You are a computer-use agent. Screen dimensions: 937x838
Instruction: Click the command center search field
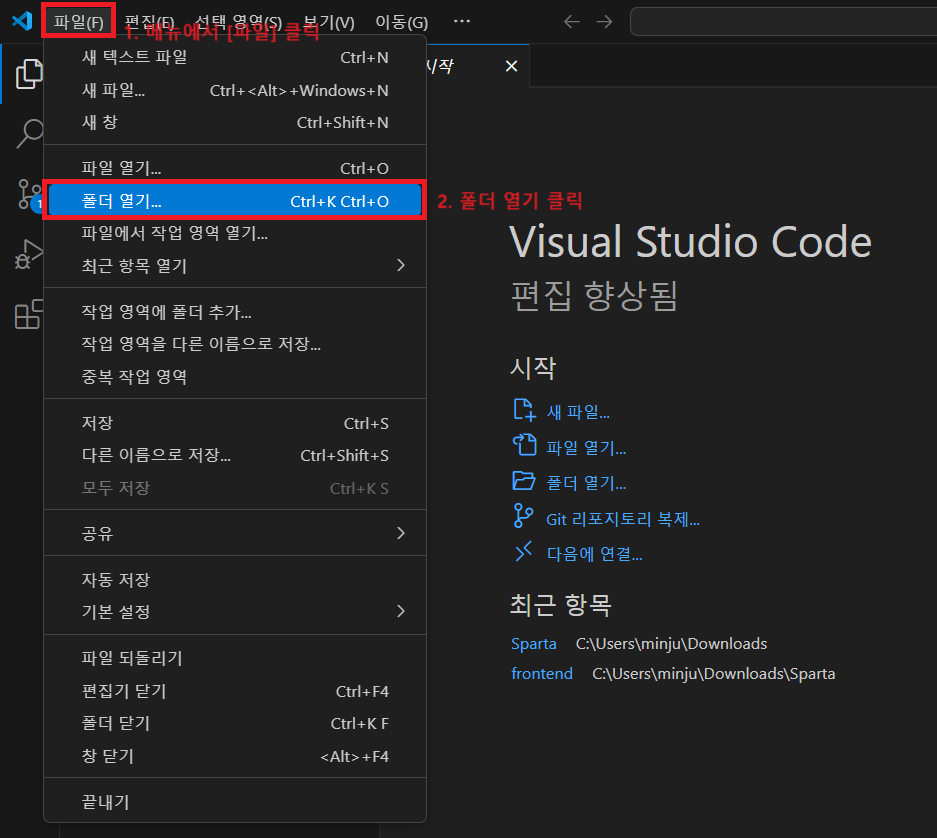coord(783,22)
